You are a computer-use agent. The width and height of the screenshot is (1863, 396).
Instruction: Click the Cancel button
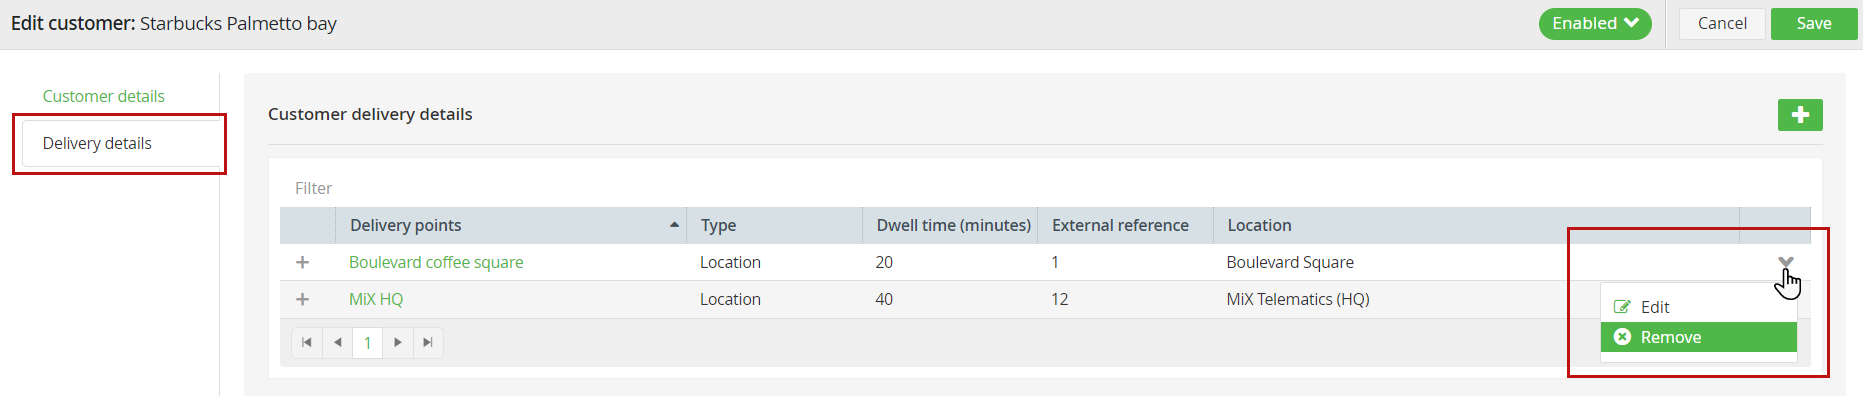pos(1722,23)
